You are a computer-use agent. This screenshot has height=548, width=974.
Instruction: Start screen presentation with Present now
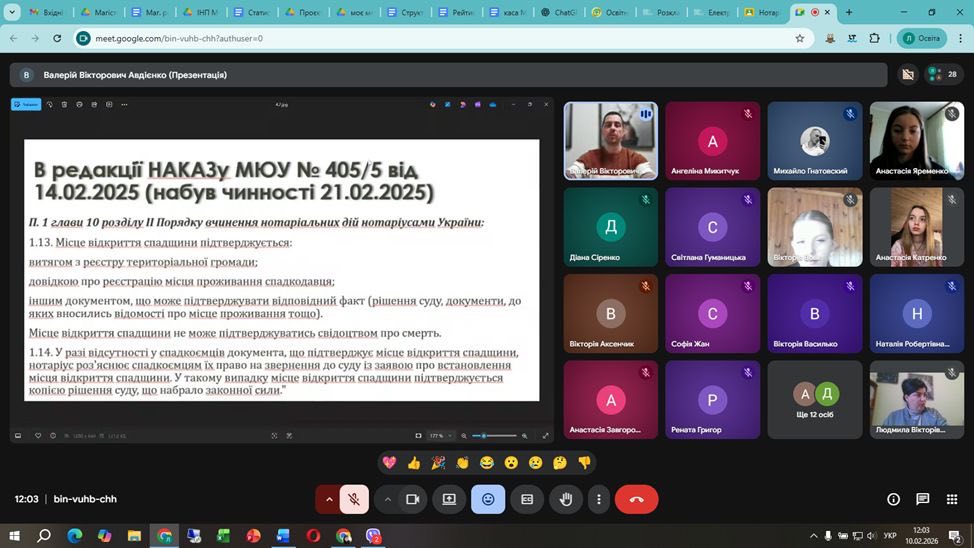pos(449,499)
